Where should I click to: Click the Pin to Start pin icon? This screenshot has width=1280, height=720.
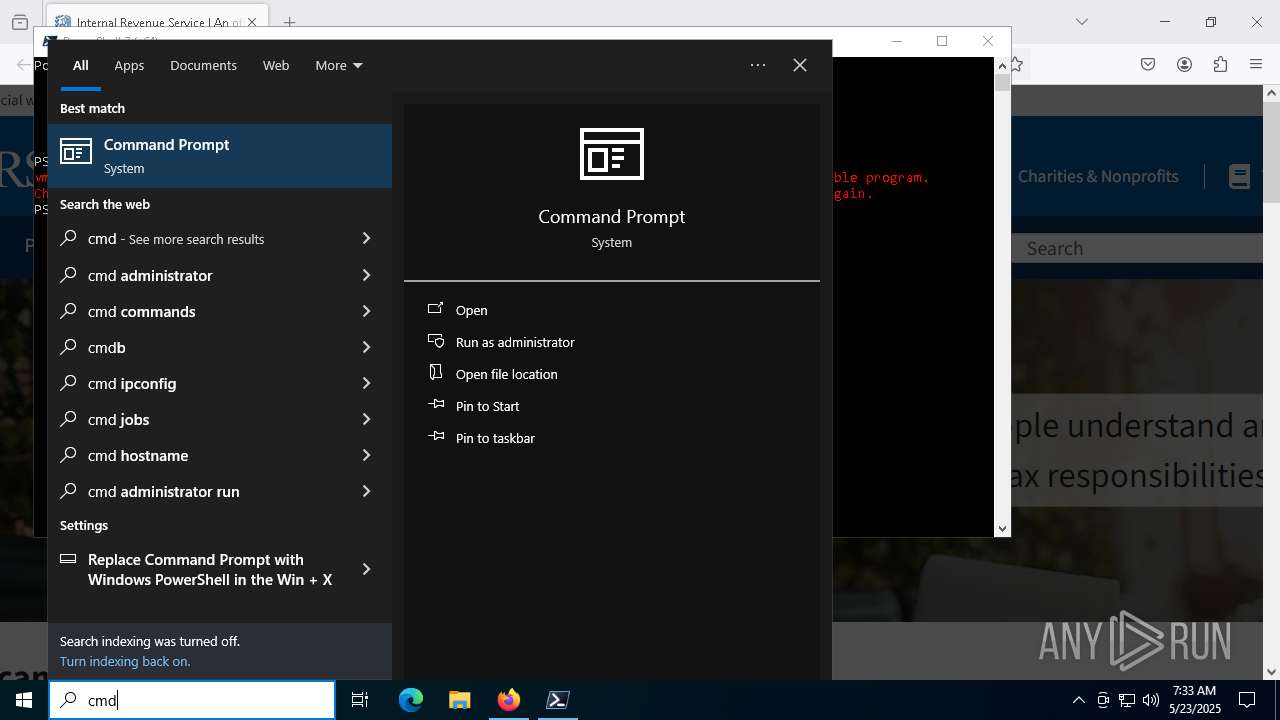pos(436,405)
